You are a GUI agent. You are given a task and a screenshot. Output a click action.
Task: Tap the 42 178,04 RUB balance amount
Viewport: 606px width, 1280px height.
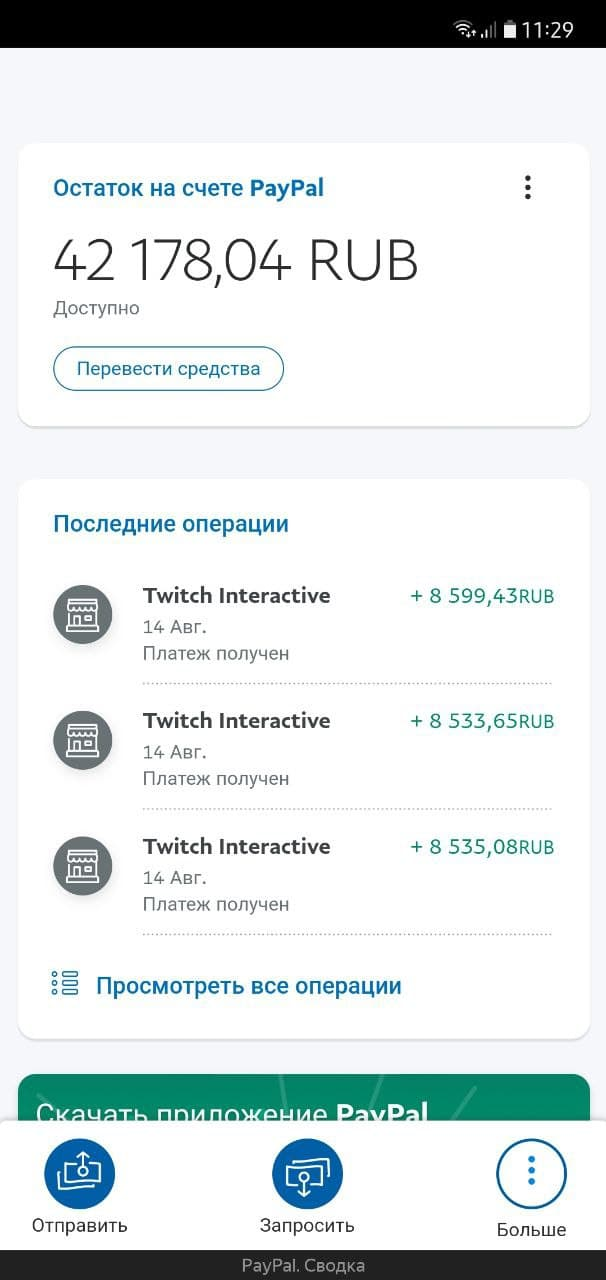pos(236,258)
